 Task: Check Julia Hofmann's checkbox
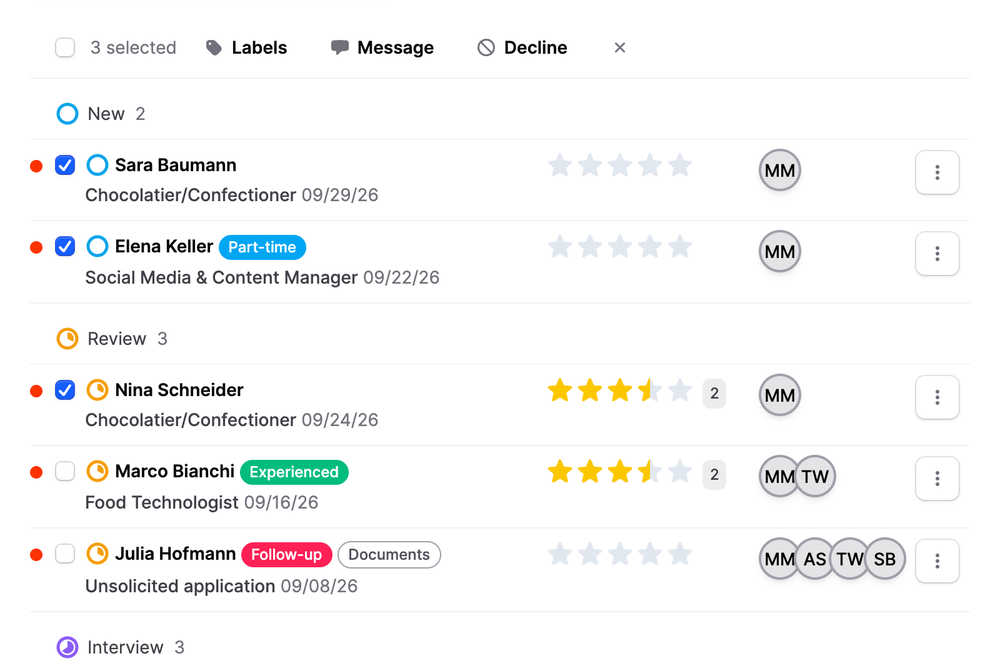click(65, 554)
